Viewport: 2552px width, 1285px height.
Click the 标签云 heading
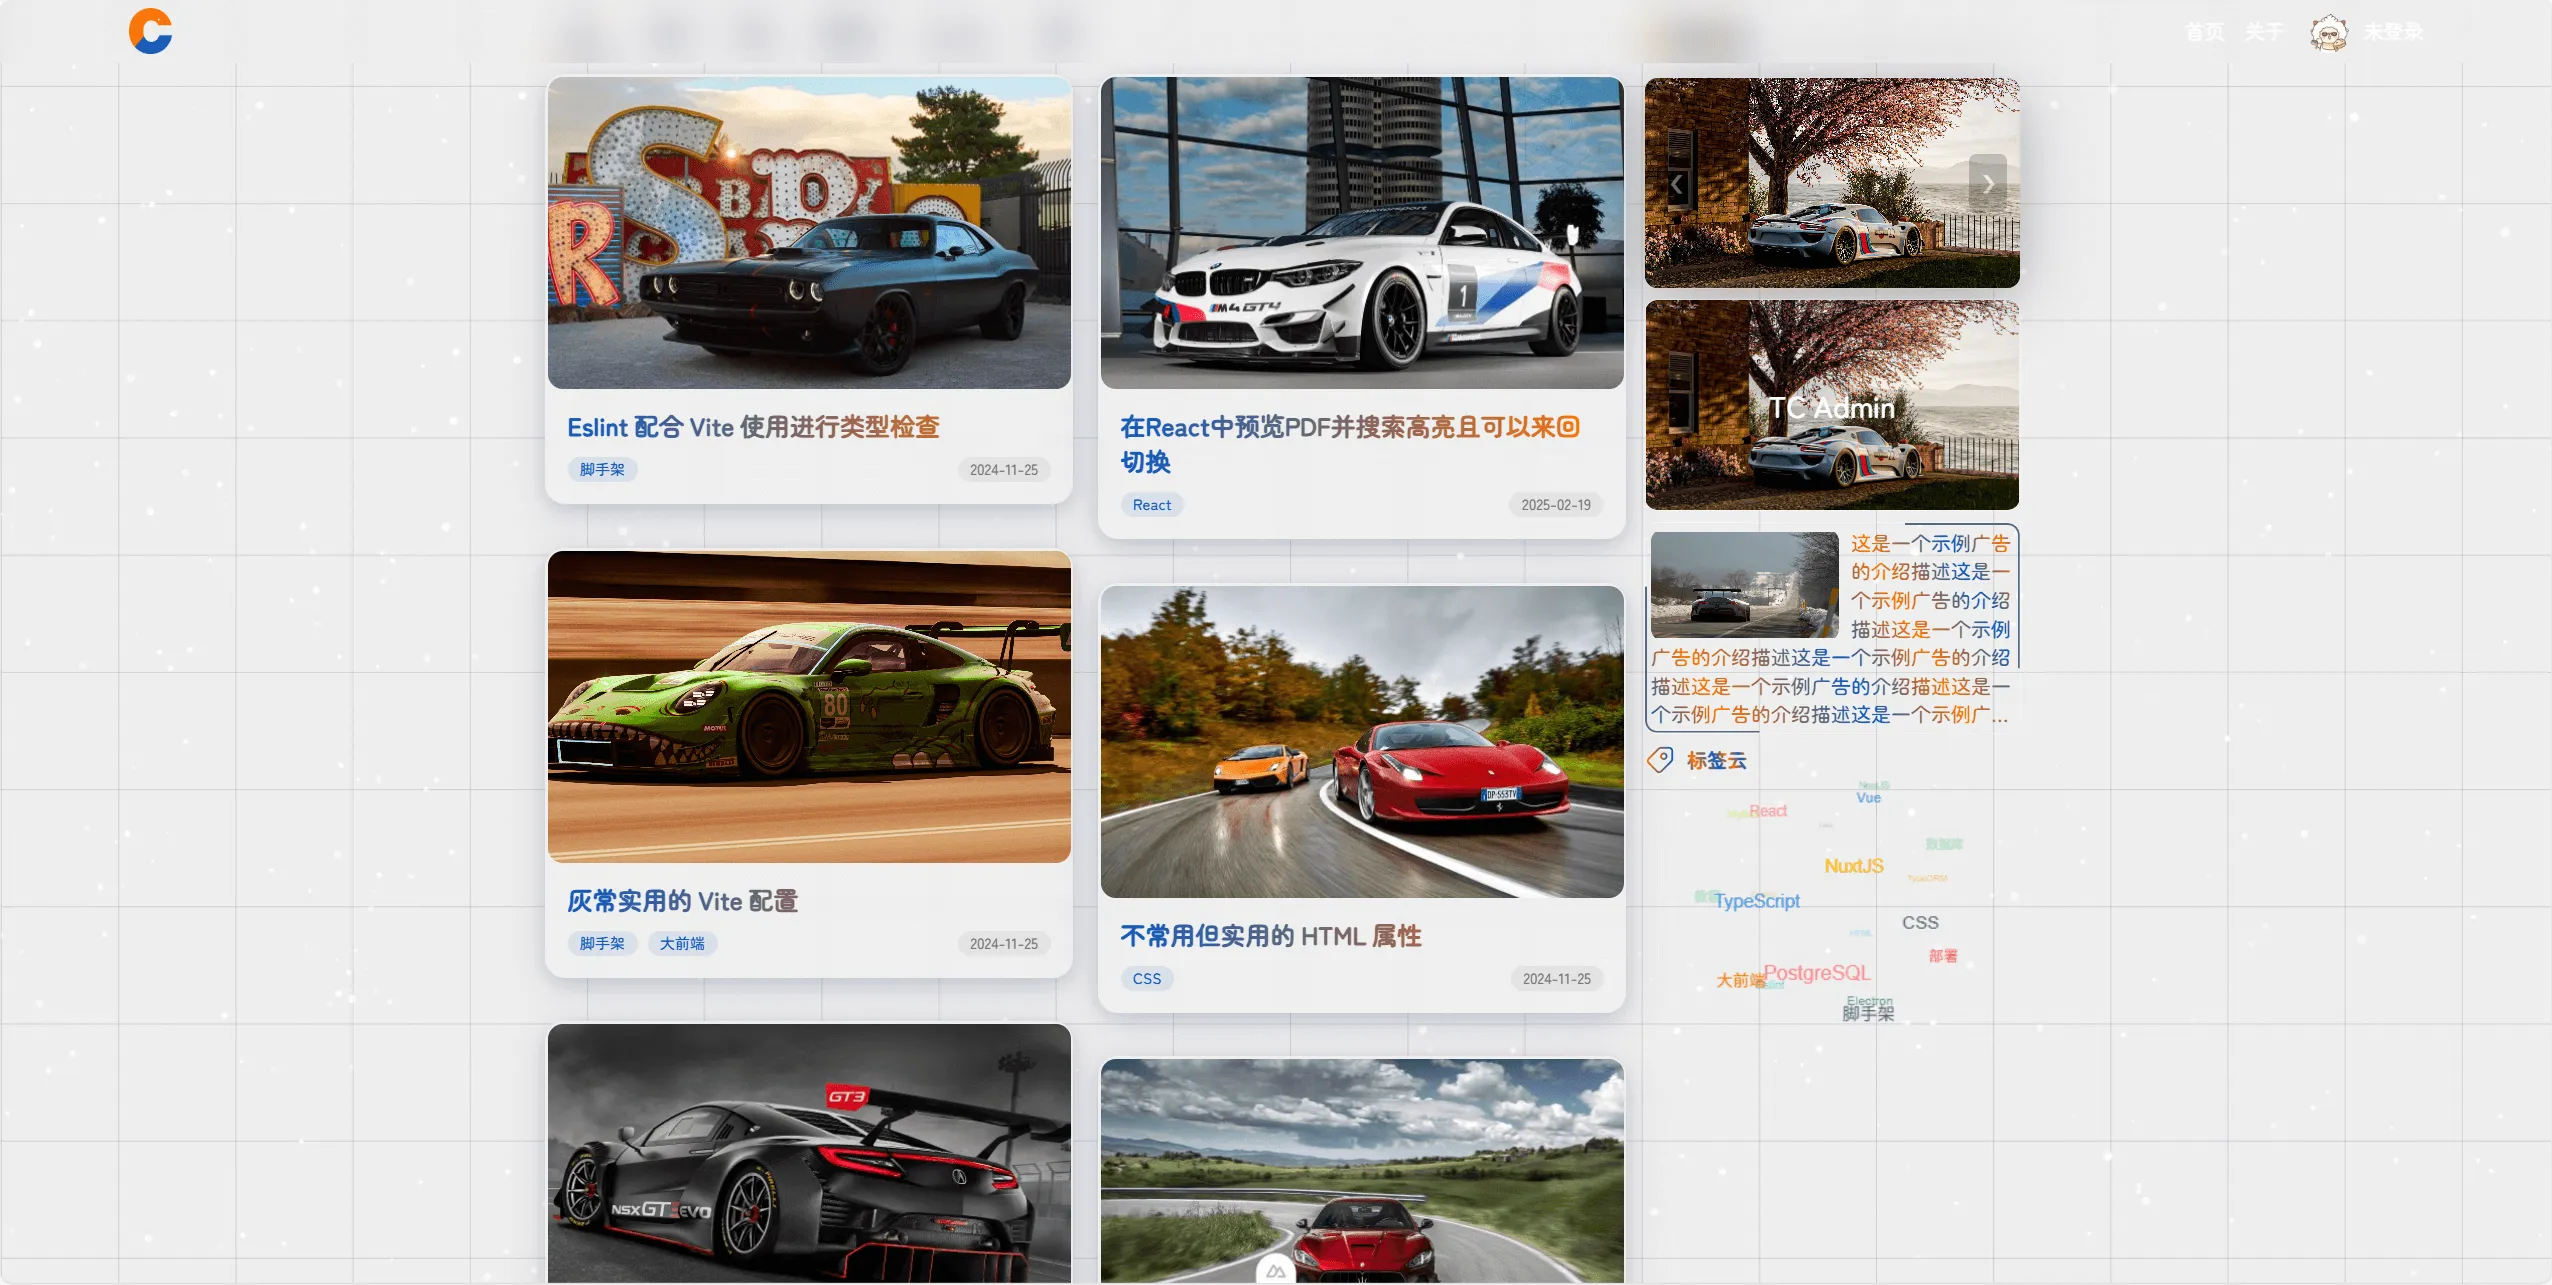(x=1716, y=761)
